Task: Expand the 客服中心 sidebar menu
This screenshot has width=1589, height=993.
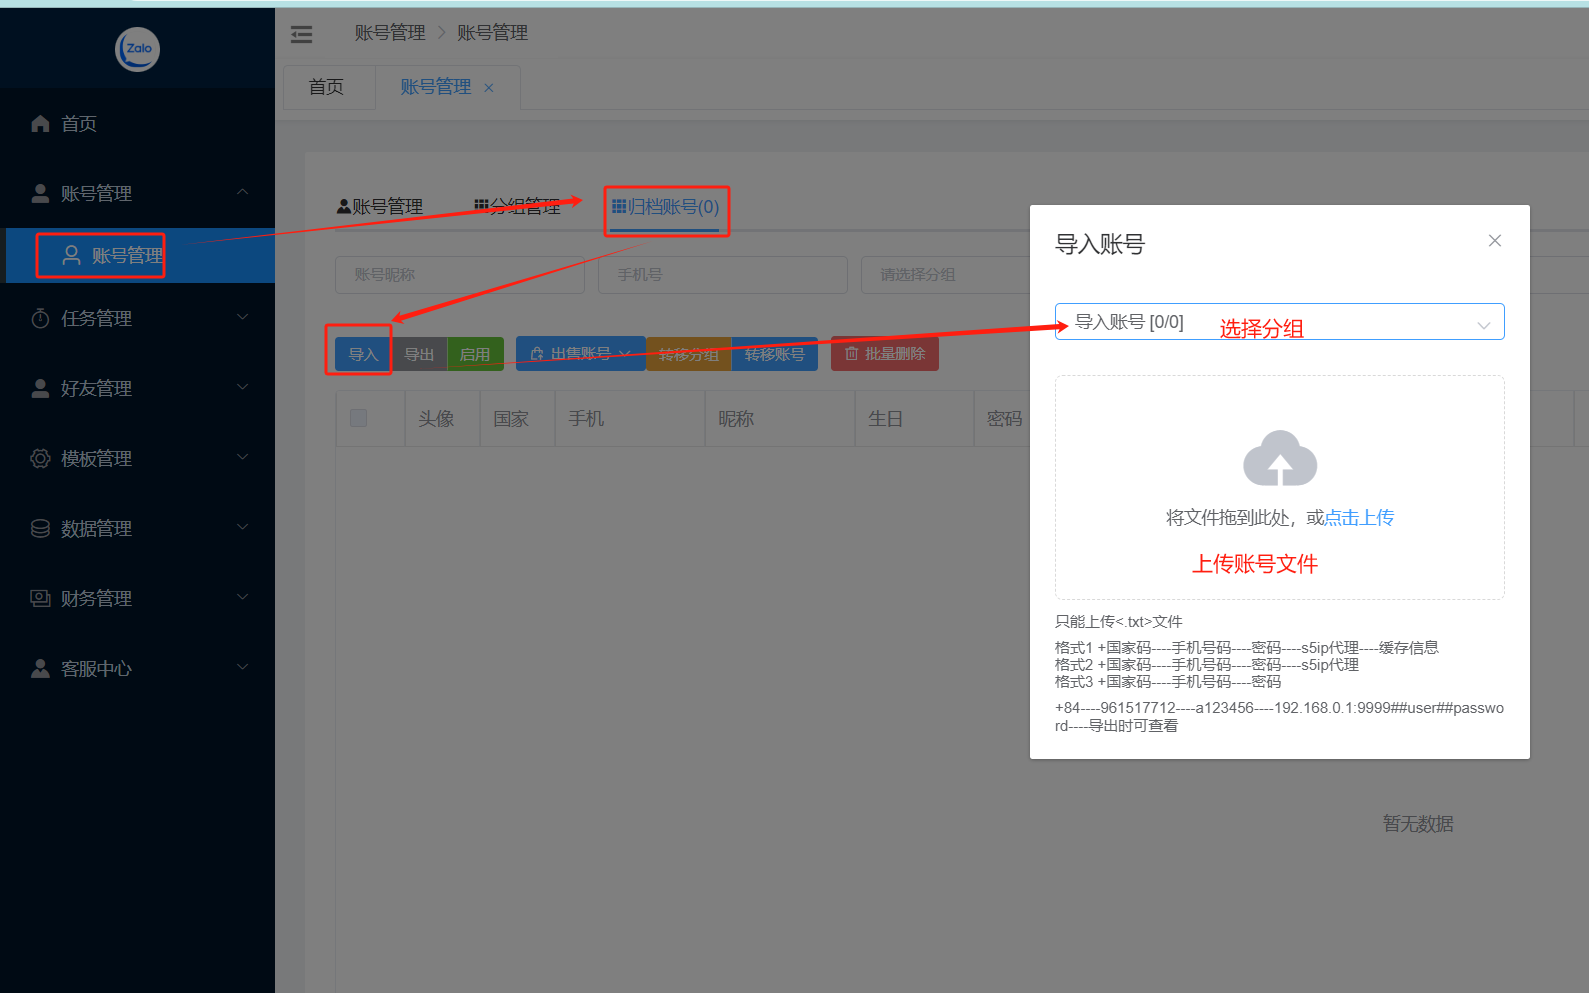Action: click(137, 668)
